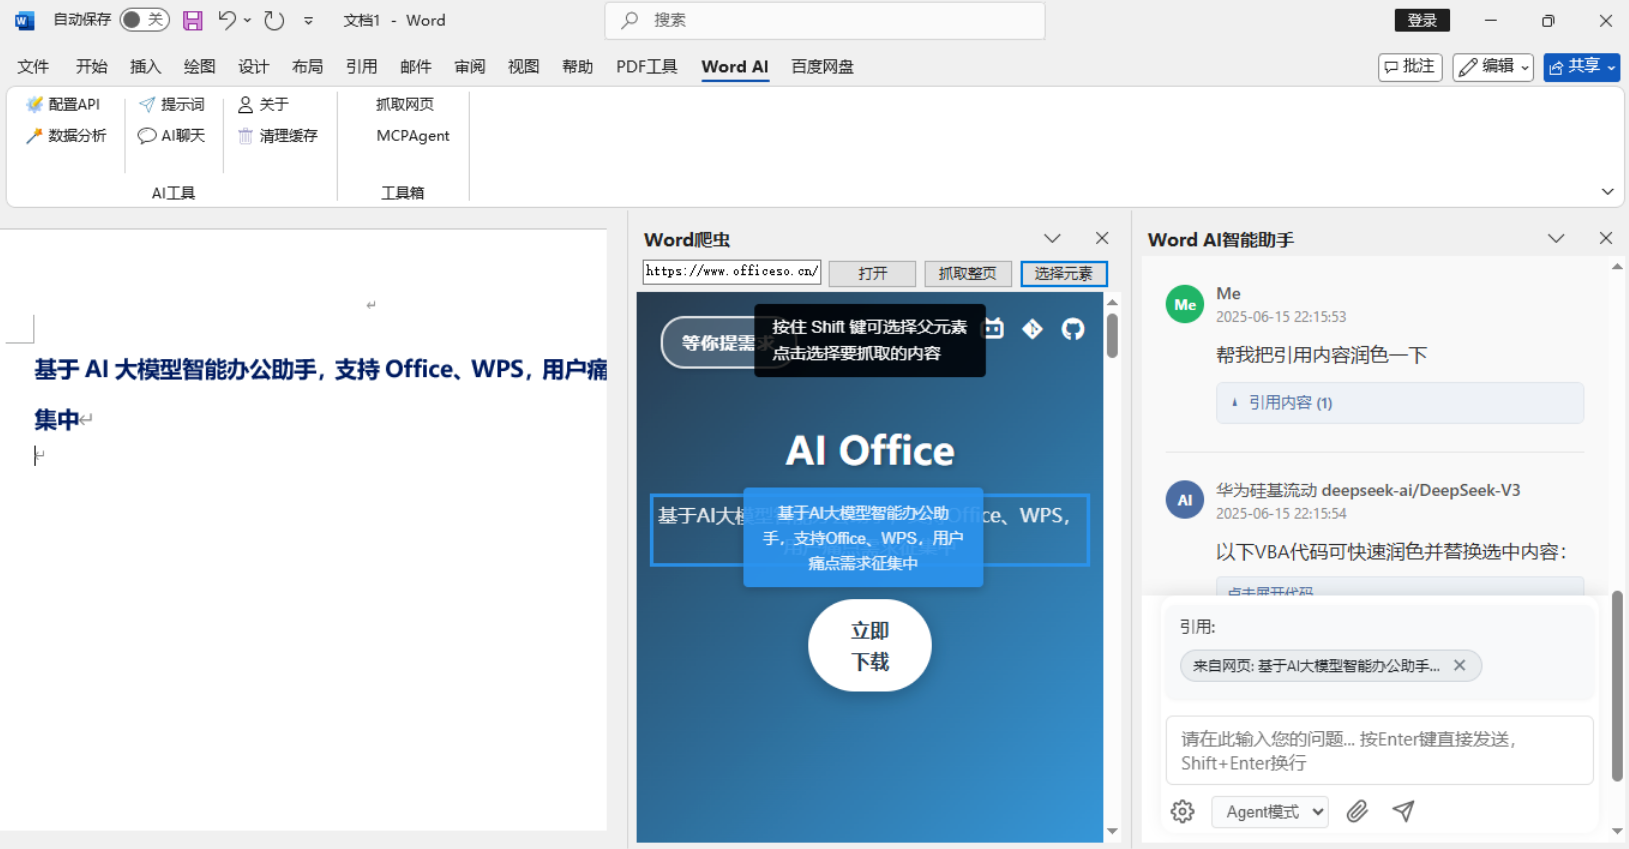This screenshot has width=1629, height=849.
Task: Switch to the 布局 ribbon tab
Action: [307, 67]
